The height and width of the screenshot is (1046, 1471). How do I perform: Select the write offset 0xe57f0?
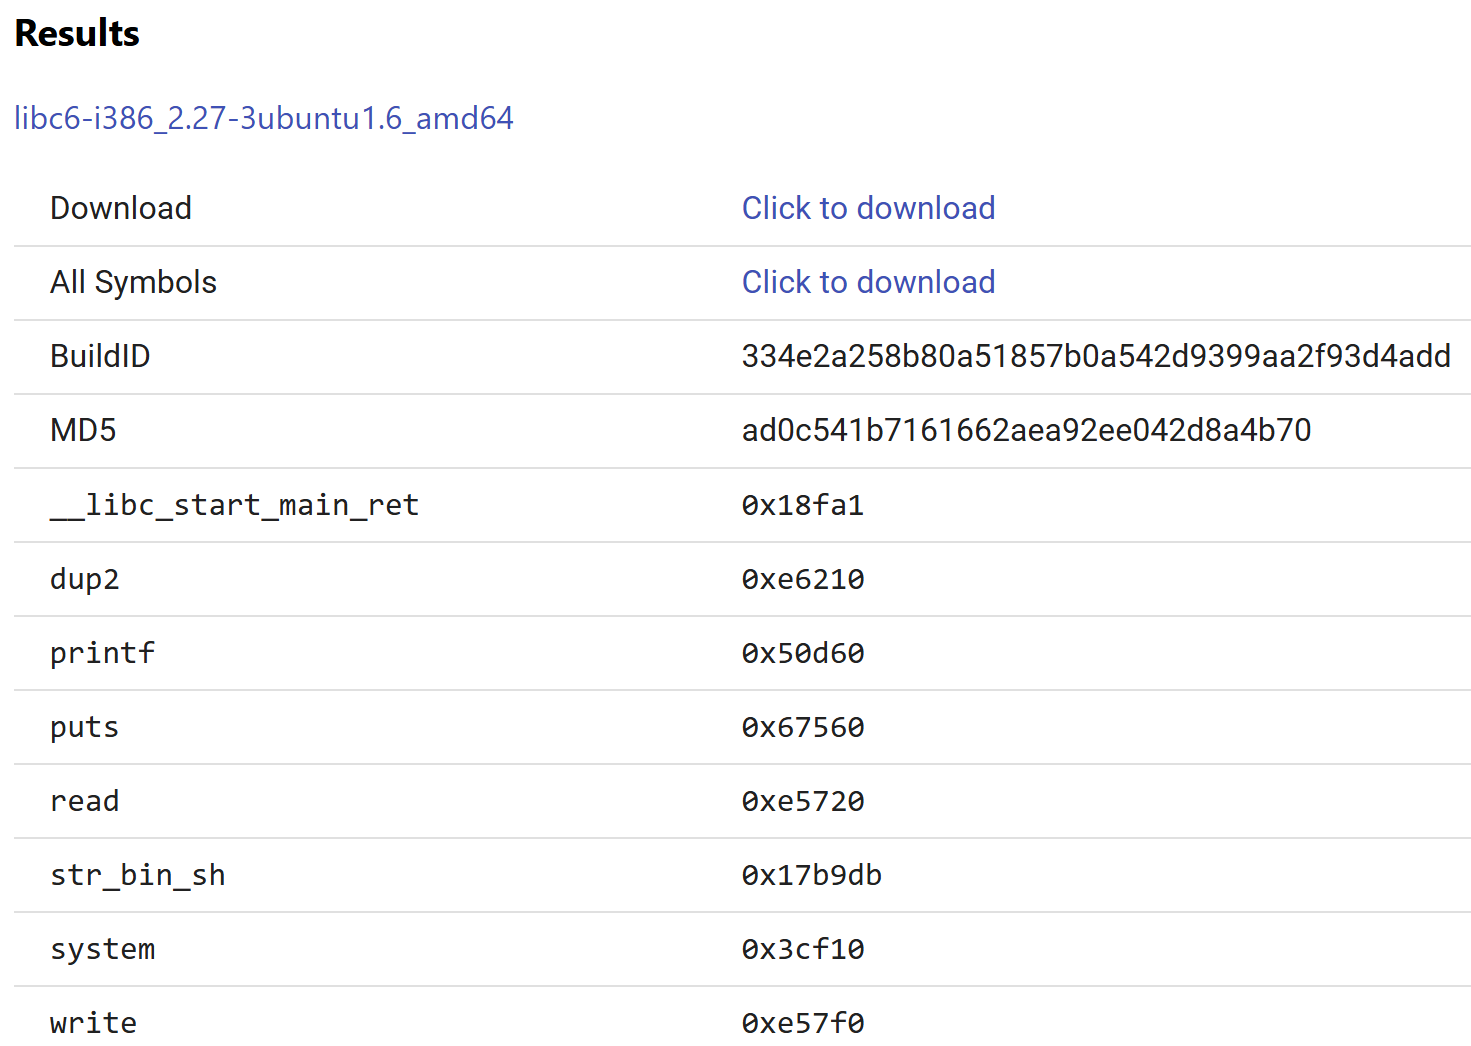point(802,1023)
